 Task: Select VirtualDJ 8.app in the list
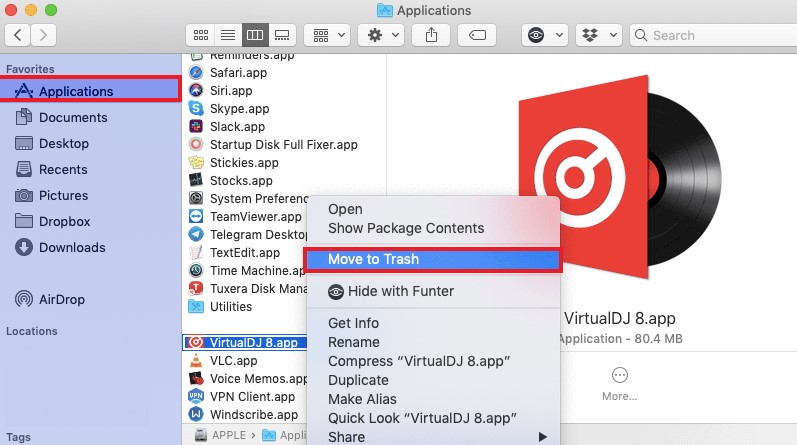[244, 342]
